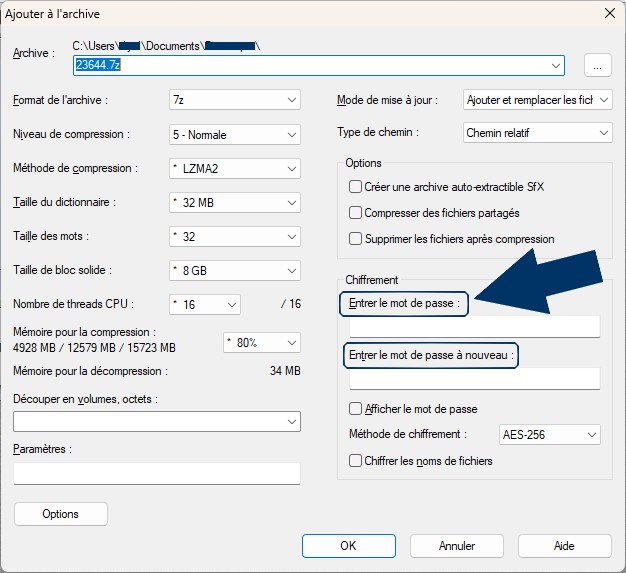626x573 pixels.
Task: Click the Paramètres text field
Action: (x=157, y=474)
